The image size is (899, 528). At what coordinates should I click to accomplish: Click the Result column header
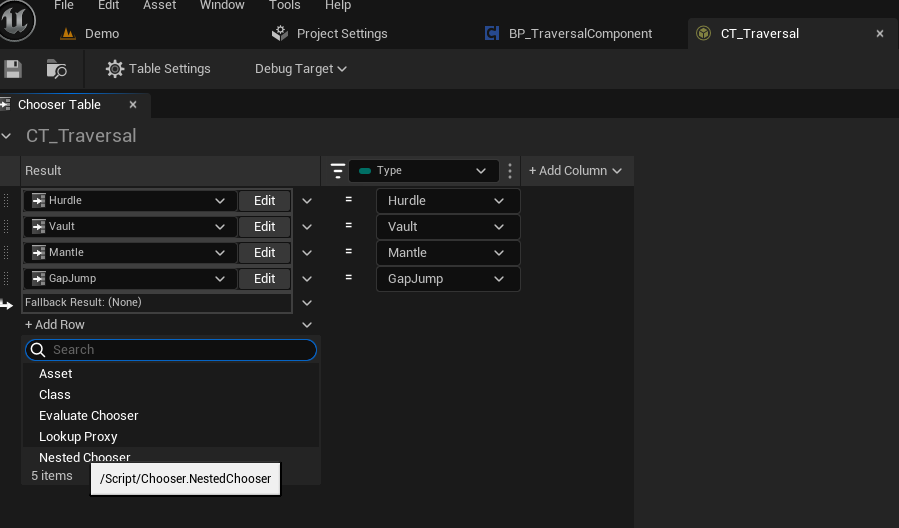pos(171,171)
